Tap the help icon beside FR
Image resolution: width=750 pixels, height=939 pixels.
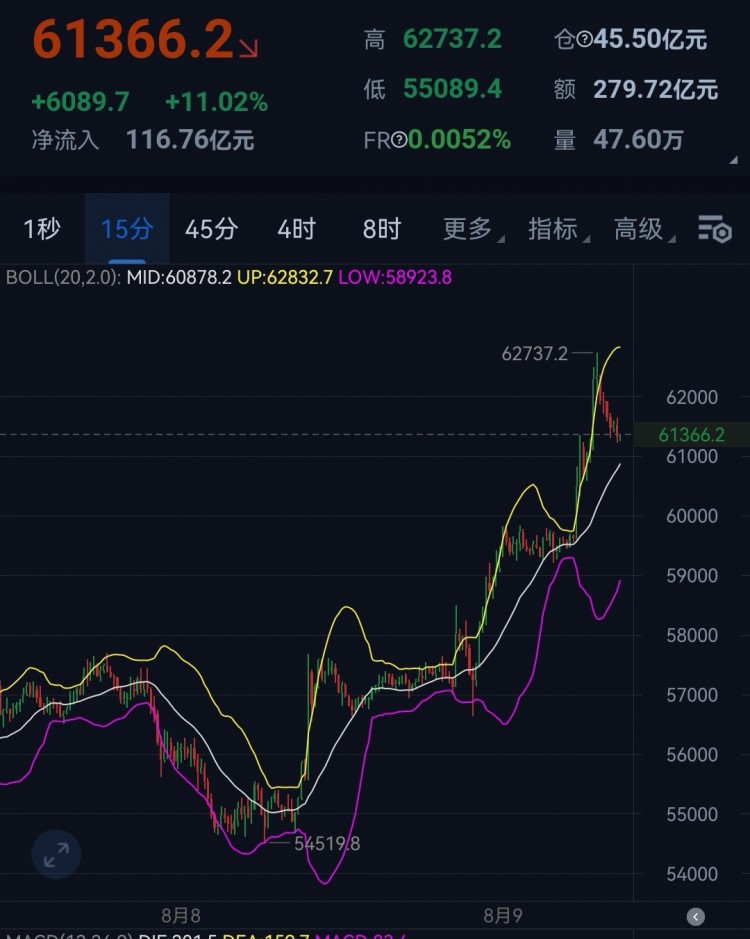pos(399,140)
